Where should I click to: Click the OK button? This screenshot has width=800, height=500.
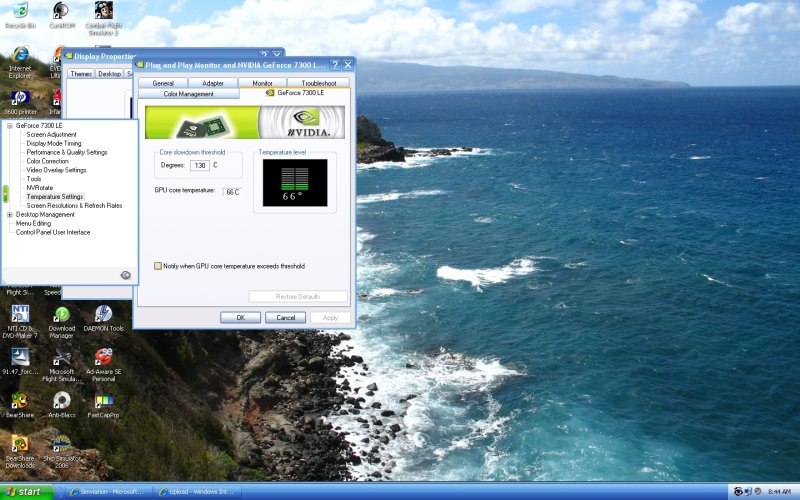coord(240,318)
